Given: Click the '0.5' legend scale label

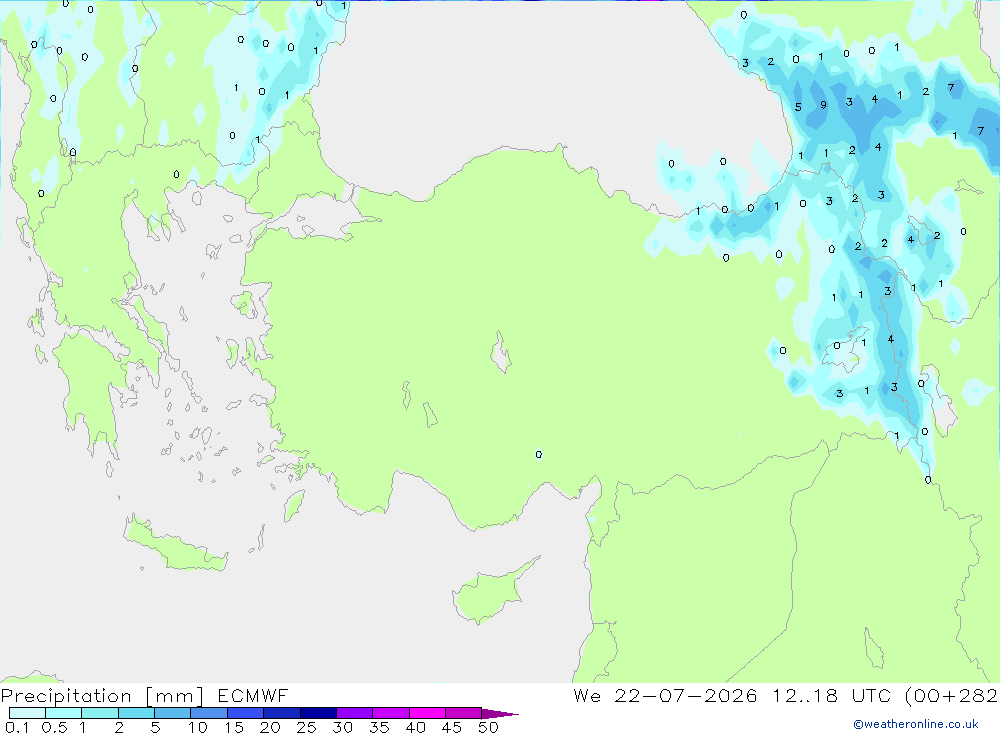Looking at the screenshot, I should (54, 727).
